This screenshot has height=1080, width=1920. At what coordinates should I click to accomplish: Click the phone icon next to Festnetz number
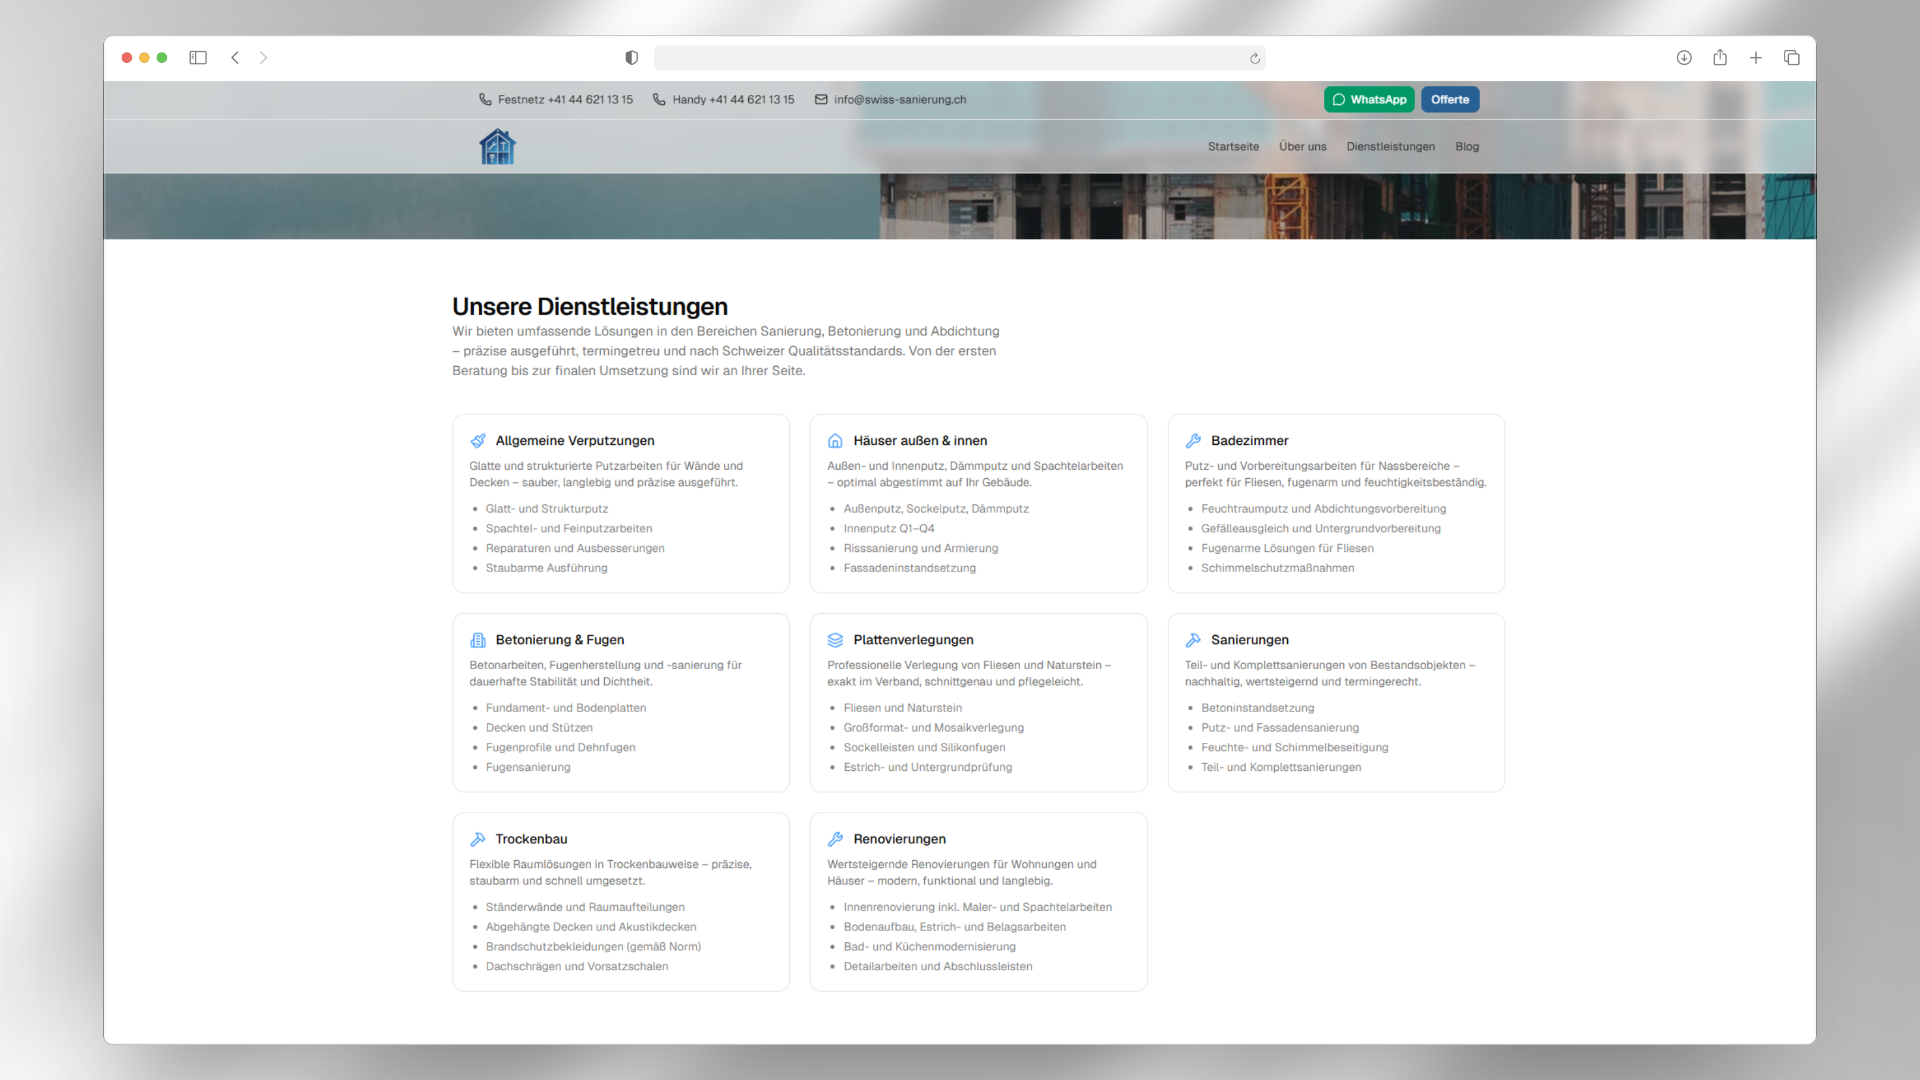click(484, 99)
